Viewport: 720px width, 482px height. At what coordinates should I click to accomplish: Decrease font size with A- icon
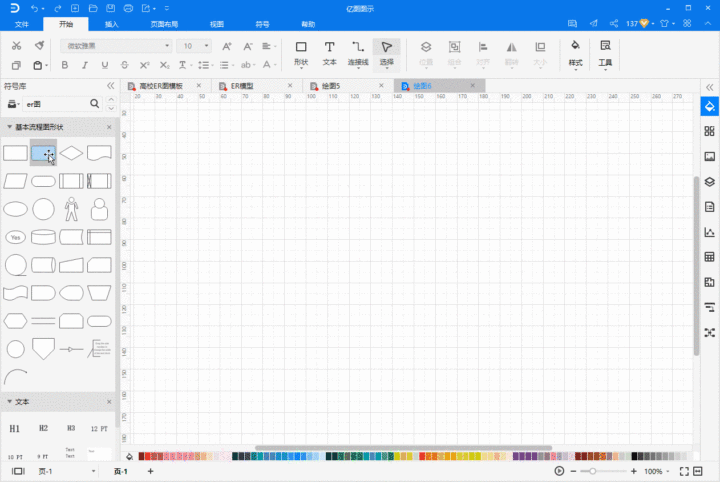coord(248,46)
